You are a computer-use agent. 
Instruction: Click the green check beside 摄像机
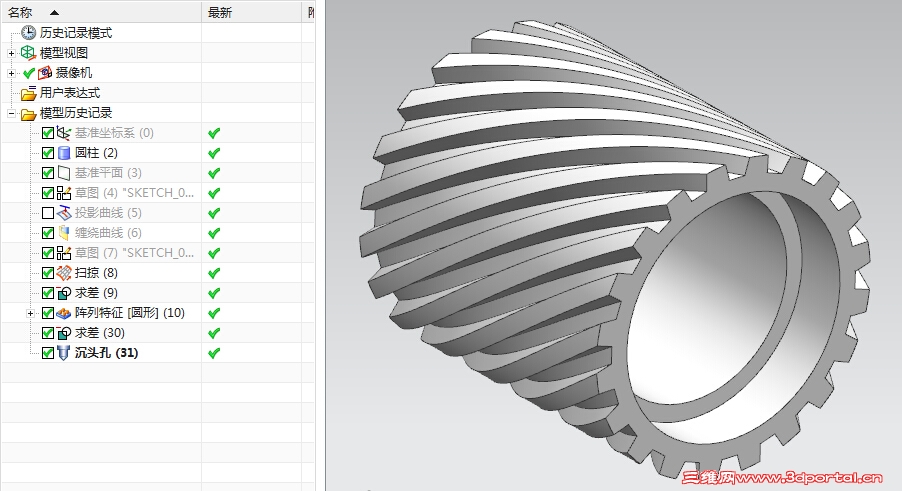coord(29,73)
